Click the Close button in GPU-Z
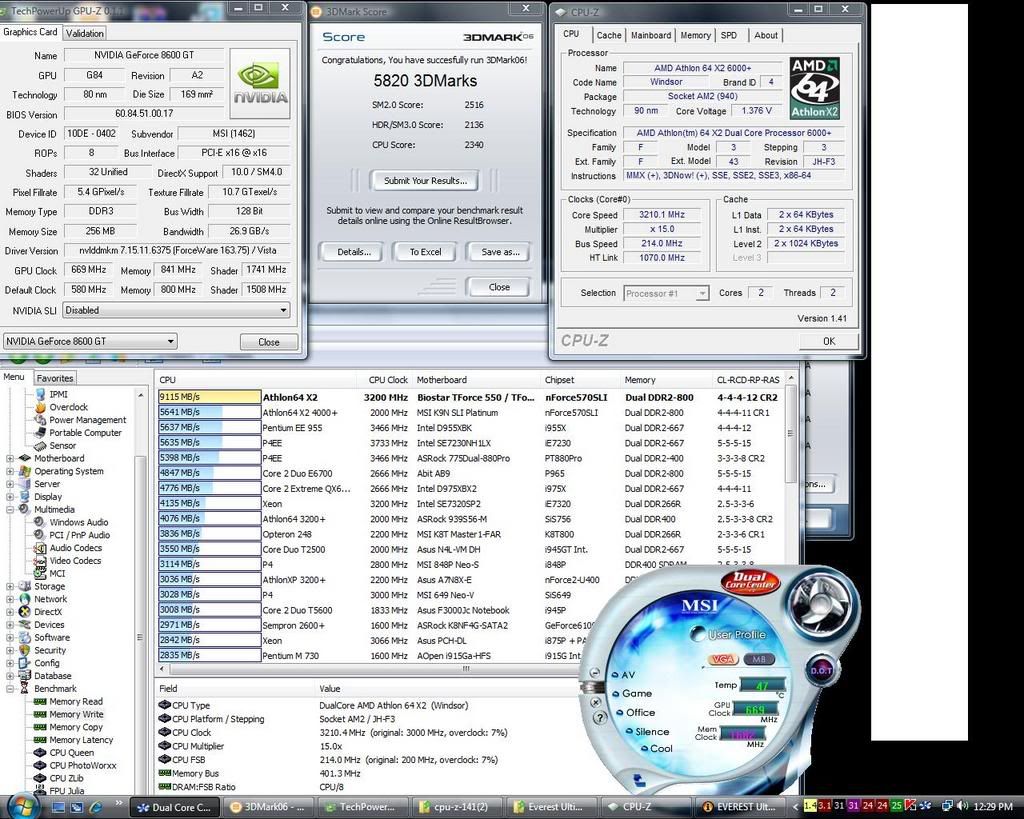The height and width of the screenshot is (819, 1024). pos(268,342)
